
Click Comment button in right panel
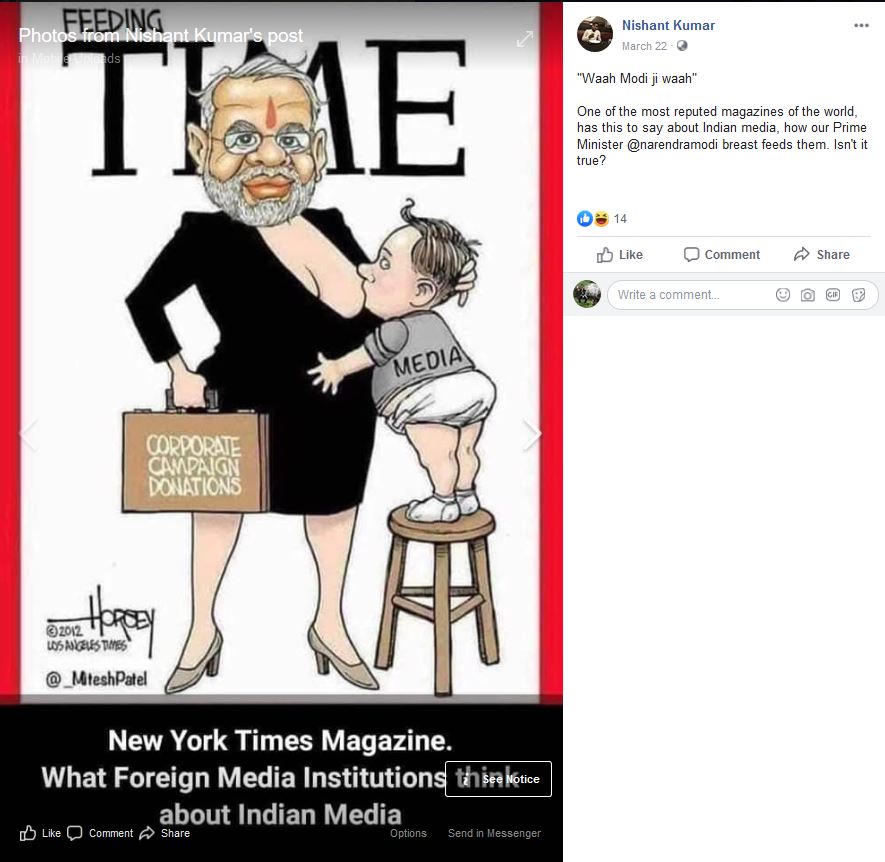(721, 255)
